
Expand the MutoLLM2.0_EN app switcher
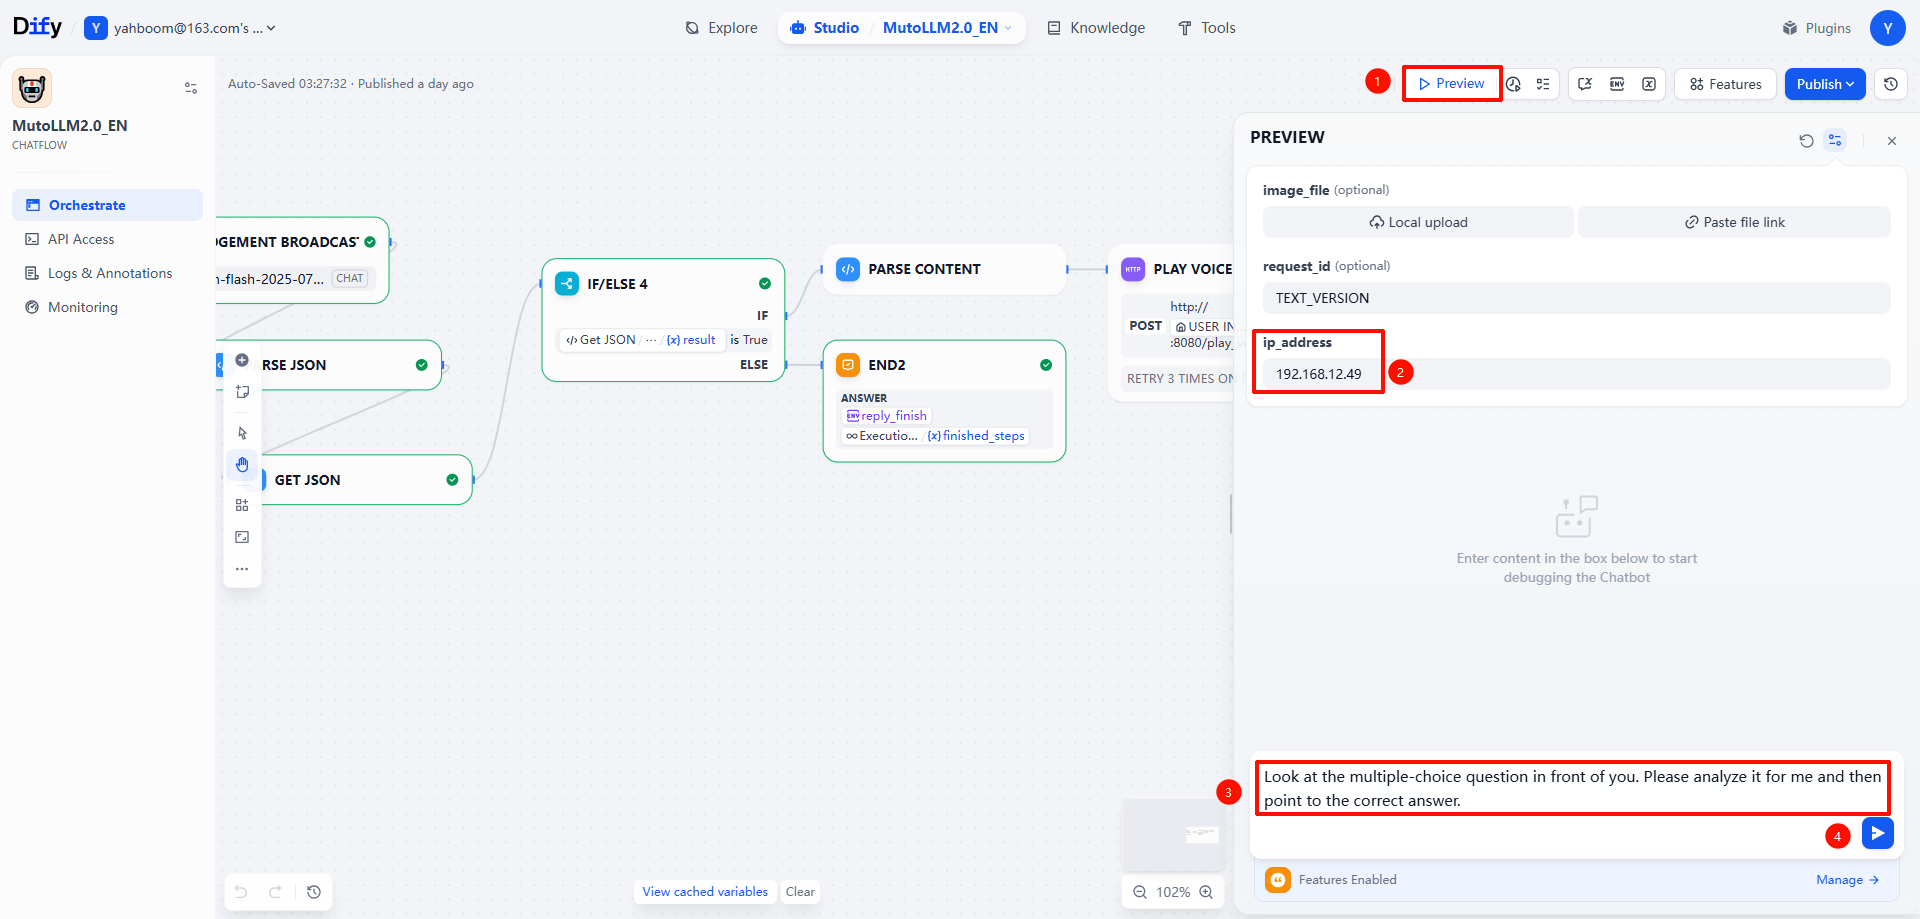947,28
